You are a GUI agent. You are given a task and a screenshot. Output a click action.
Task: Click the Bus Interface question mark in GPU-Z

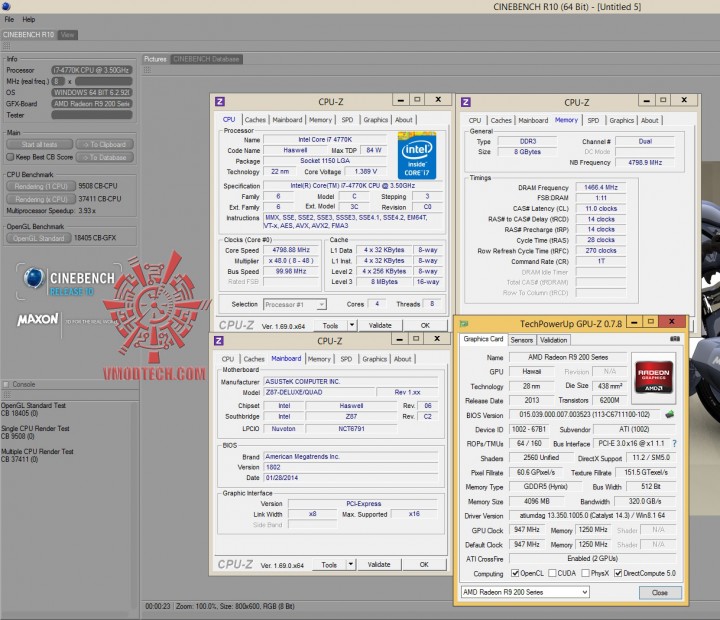pos(674,444)
